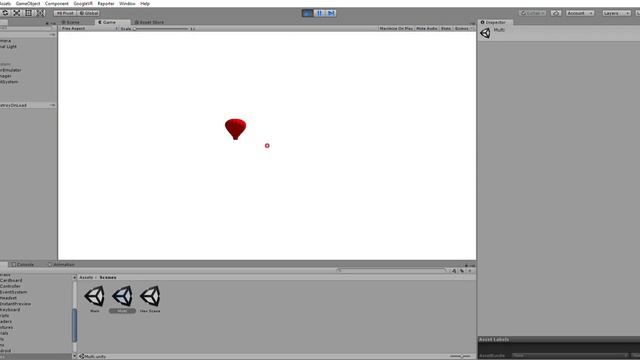The height and width of the screenshot is (360, 640).
Task: Switch to the Scene tab
Action: point(71,22)
